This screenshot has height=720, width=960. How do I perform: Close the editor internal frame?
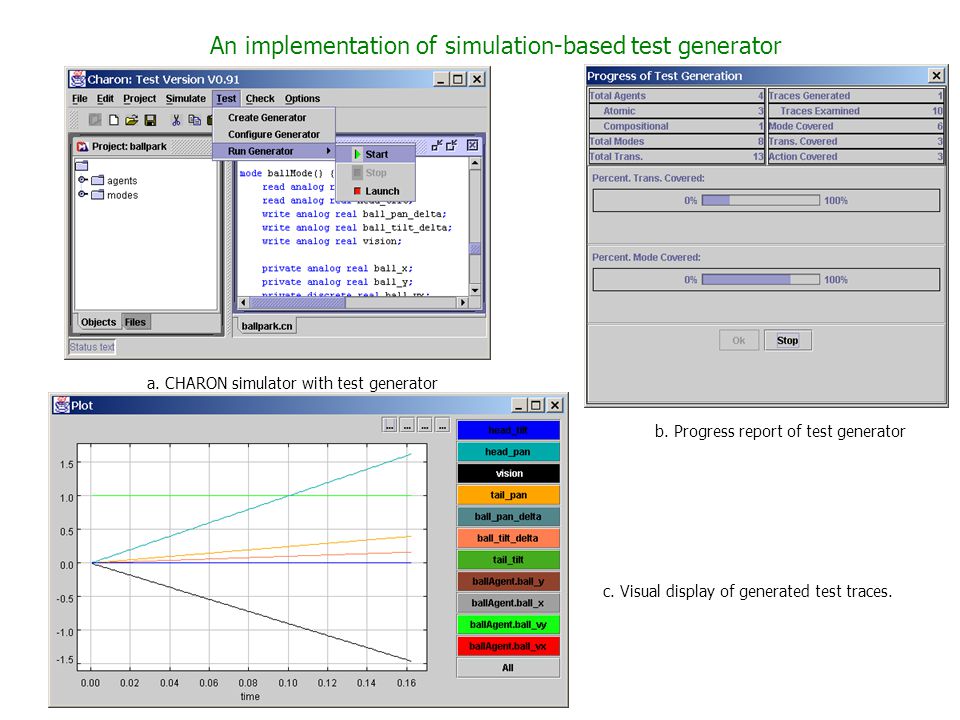point(472,145)
